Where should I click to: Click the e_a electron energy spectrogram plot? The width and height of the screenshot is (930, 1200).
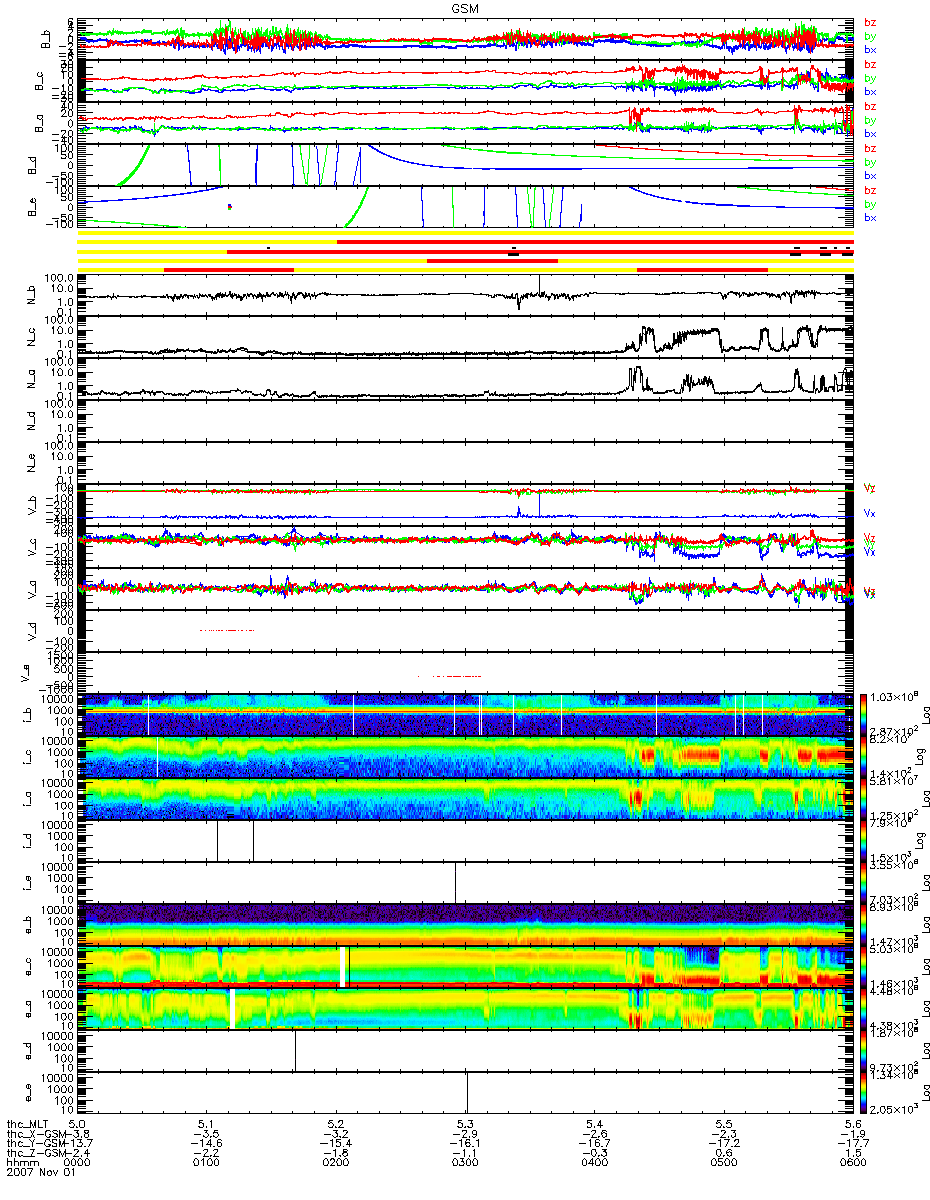[467, 1009]
